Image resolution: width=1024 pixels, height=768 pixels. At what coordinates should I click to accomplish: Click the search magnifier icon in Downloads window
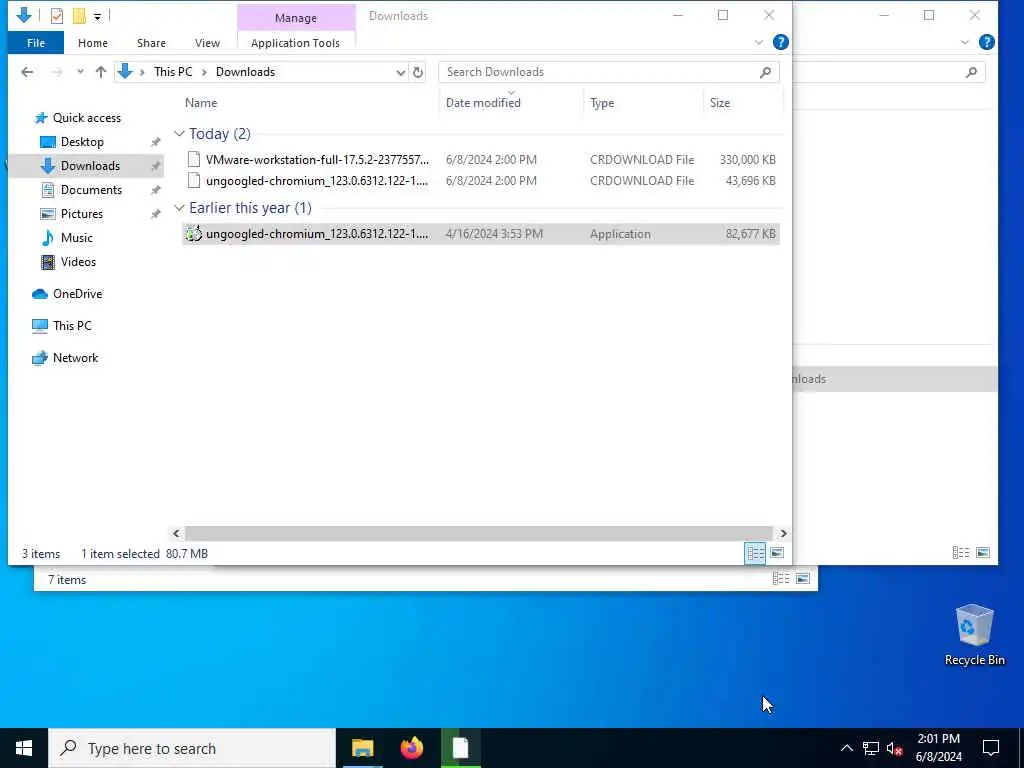tap(765, 72)
